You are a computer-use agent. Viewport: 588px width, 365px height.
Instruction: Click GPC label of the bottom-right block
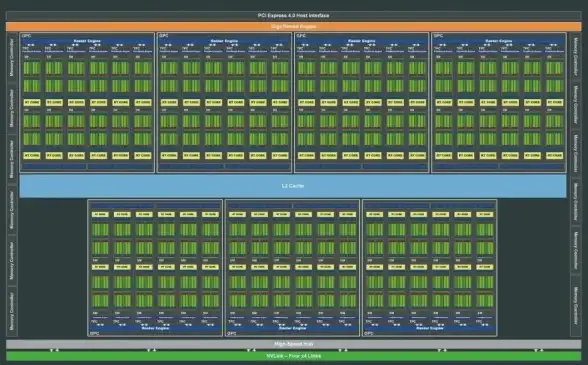click(369, 333)
